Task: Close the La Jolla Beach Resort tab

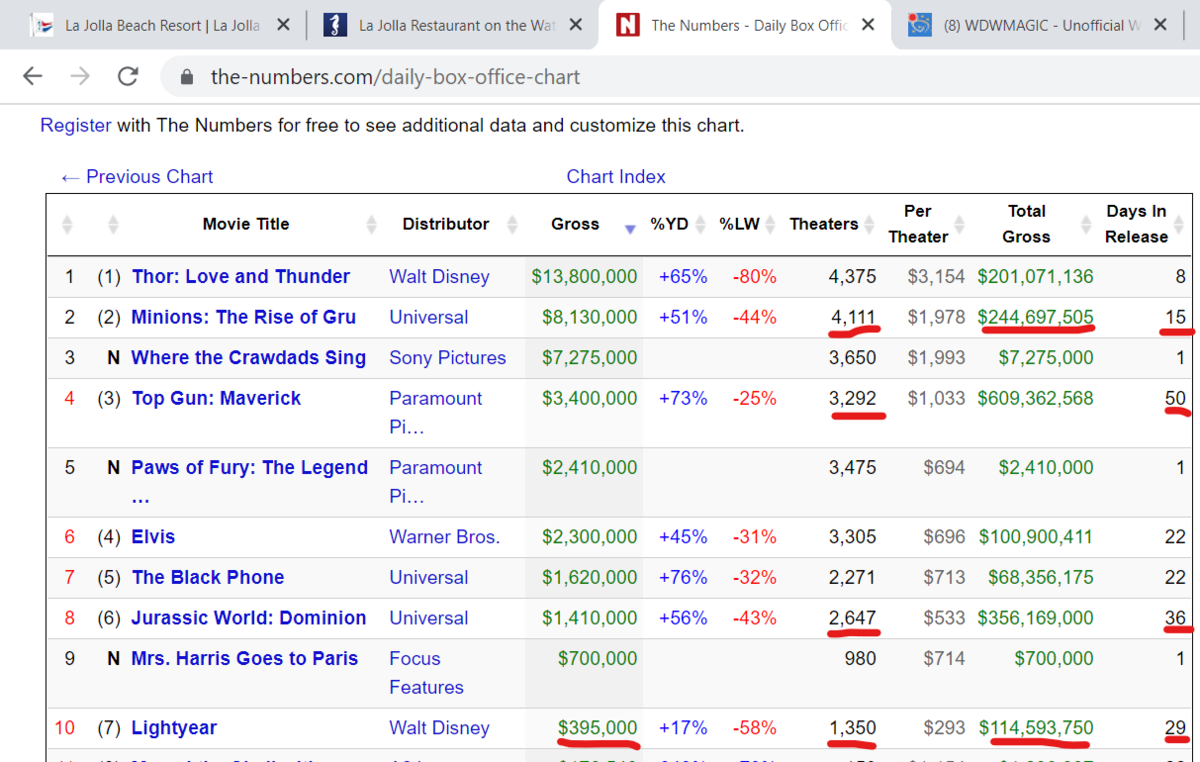Action: [x=283, y=25]
